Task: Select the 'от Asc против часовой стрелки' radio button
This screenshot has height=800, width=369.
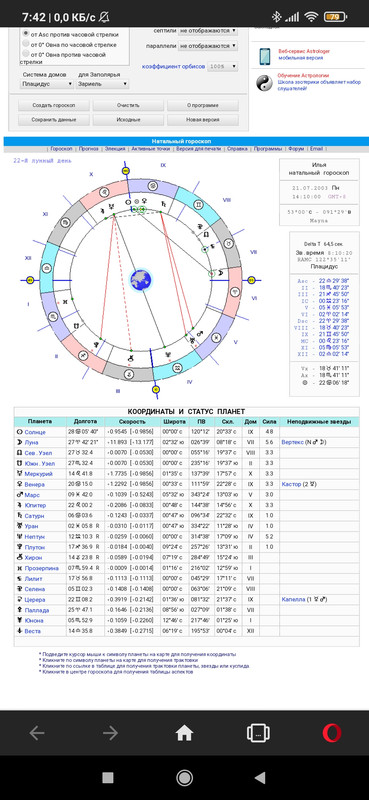Action: tap(26, 34)
